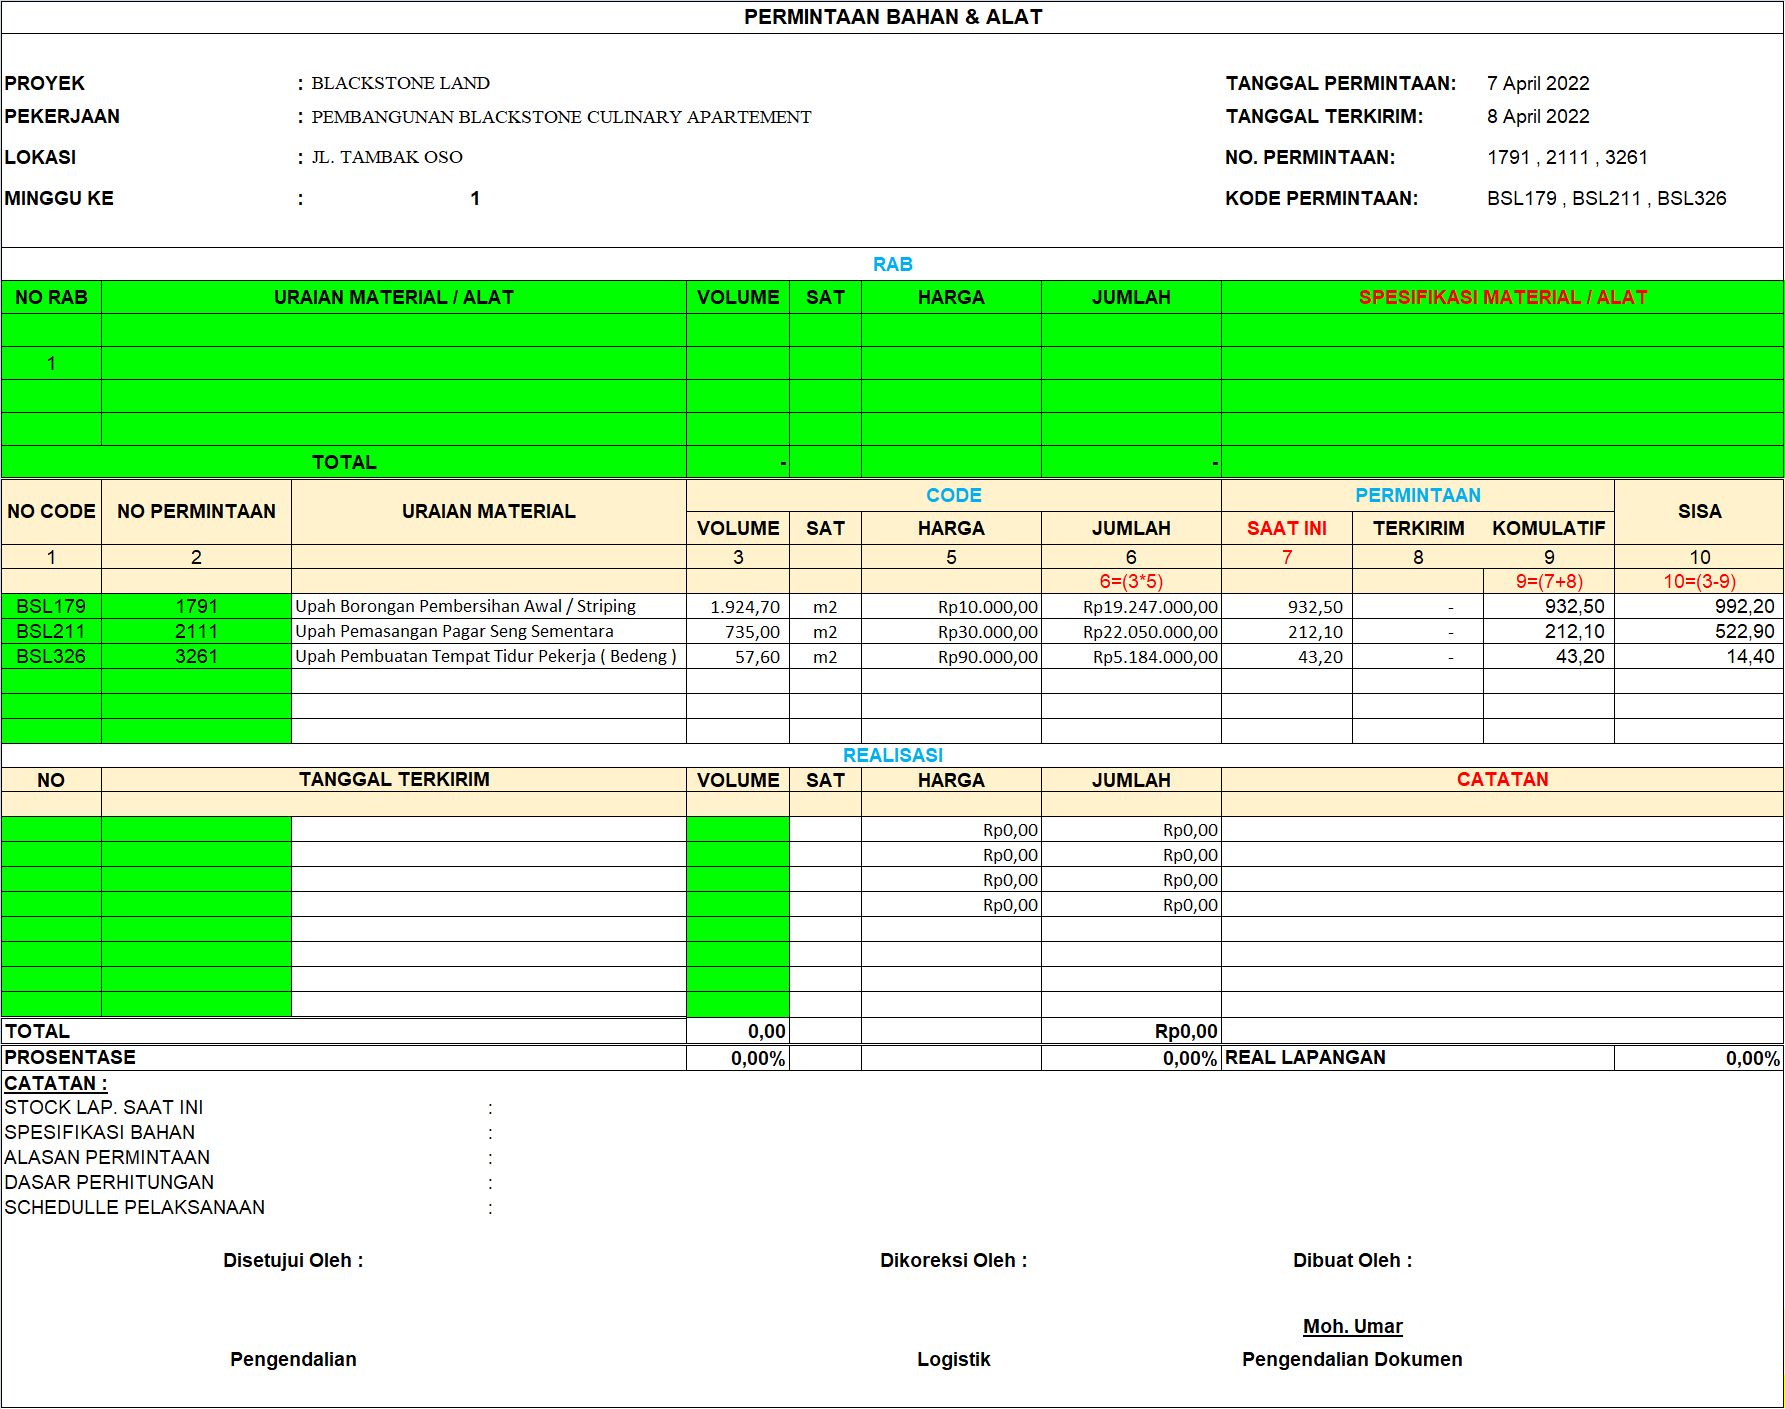The width and height of the screenshot is (1785, 1409).
Task: Select the remaining value 992,20
Action: click(x=1745, y=606)
